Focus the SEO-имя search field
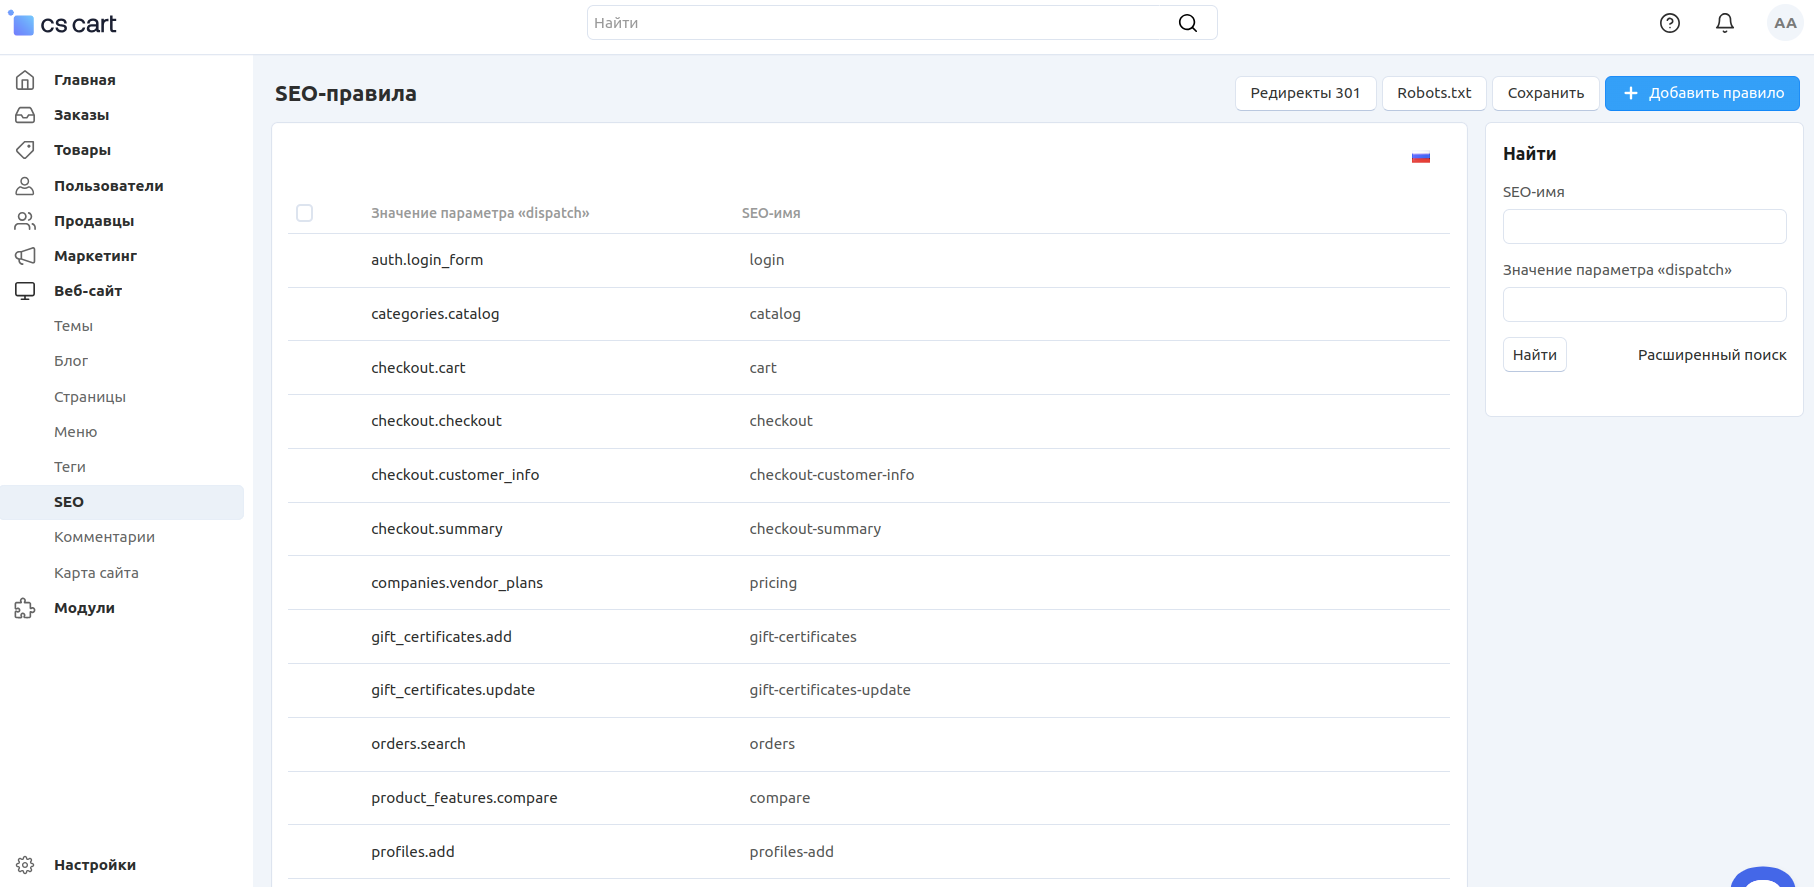Screen dimensions: 1814x887 tap(1643, 226)
